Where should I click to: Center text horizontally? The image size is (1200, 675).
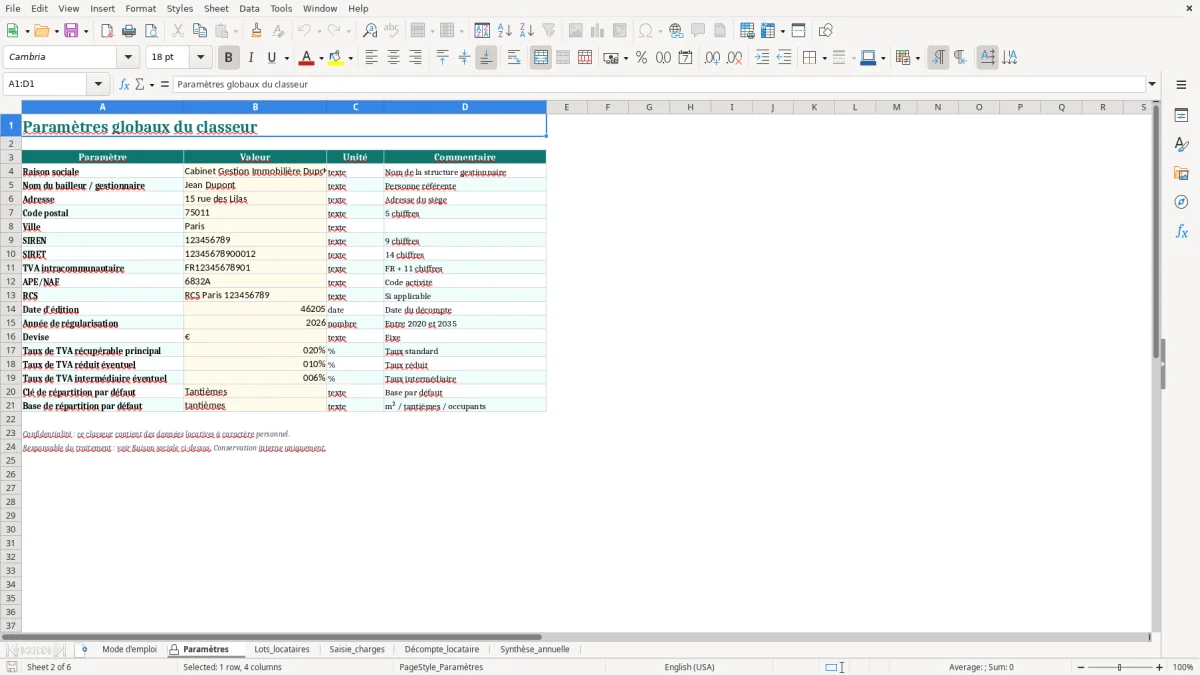(394, 58)
